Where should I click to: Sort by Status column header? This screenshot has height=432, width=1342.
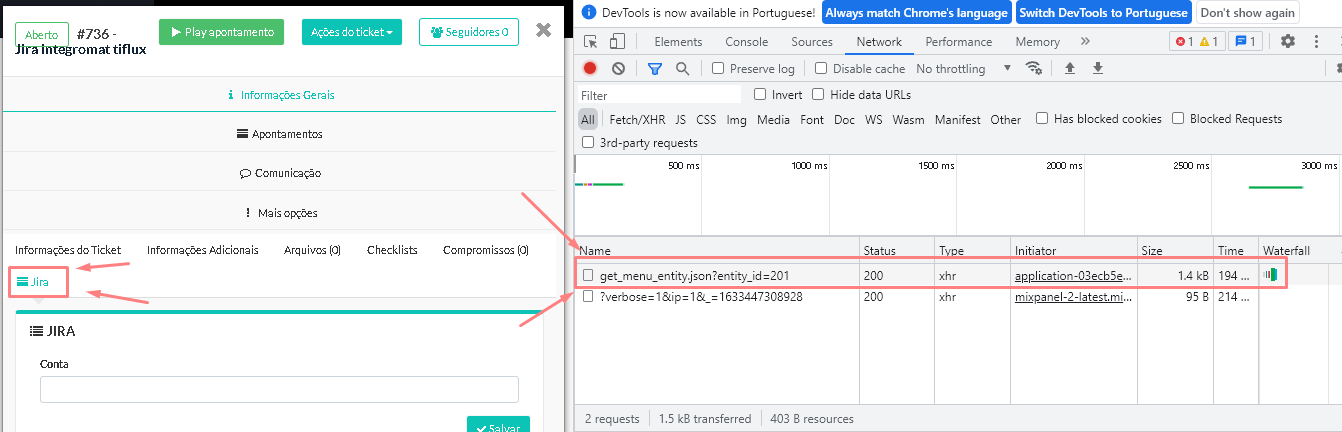tap(898, 250)
